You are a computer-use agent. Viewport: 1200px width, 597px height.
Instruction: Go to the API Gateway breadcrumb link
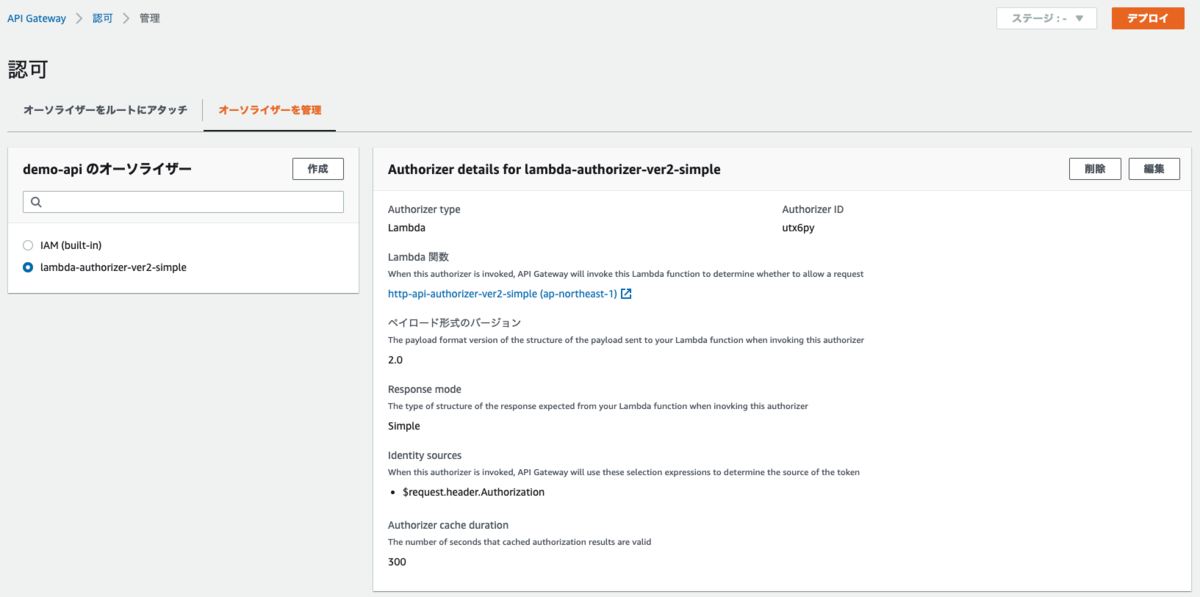click(37, 19)
